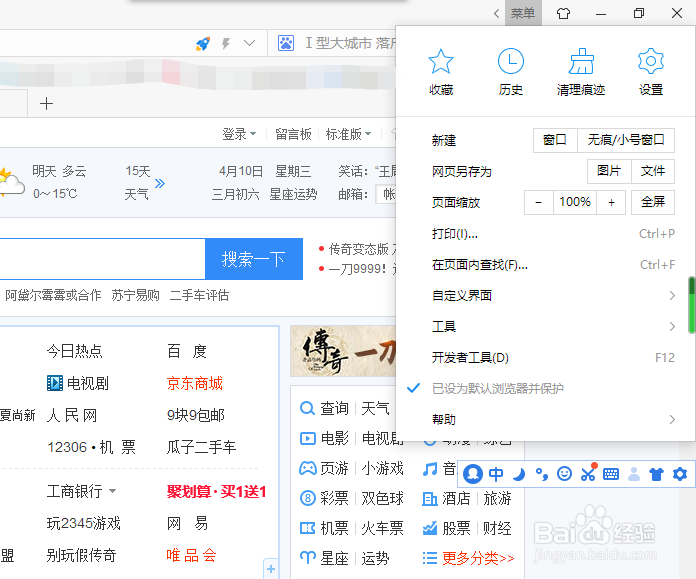This screenshot has width=696, height=579.
Task: Save page as 图片
Action: [x=609, y=171]
